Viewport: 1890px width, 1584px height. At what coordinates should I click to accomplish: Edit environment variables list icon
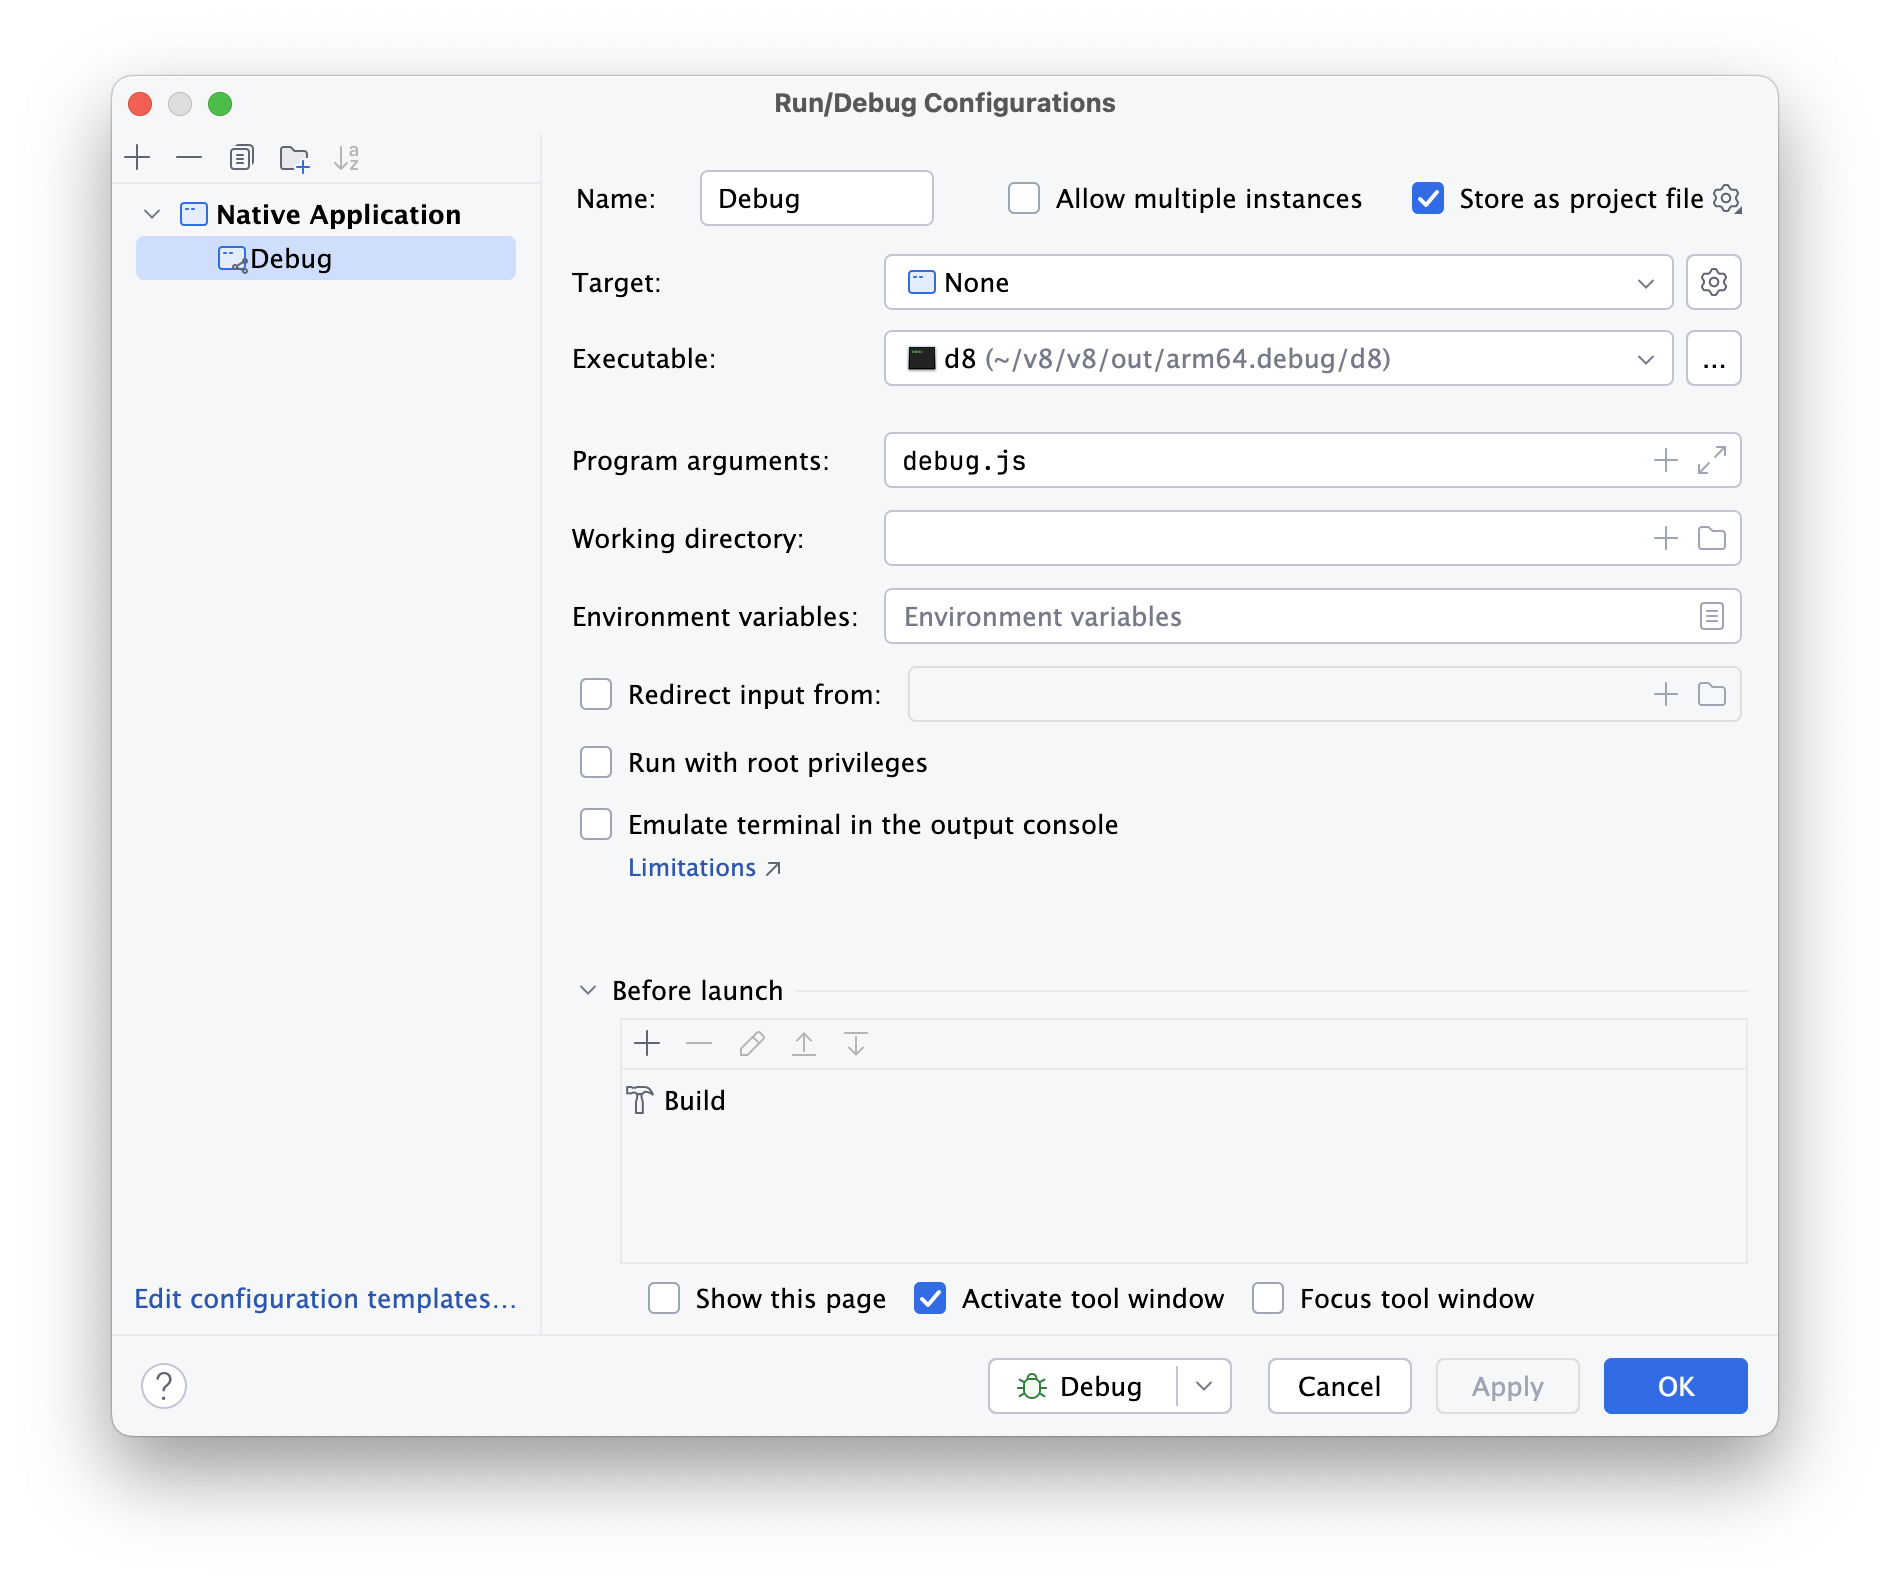pyautogui.click(x=1711, y=617)
